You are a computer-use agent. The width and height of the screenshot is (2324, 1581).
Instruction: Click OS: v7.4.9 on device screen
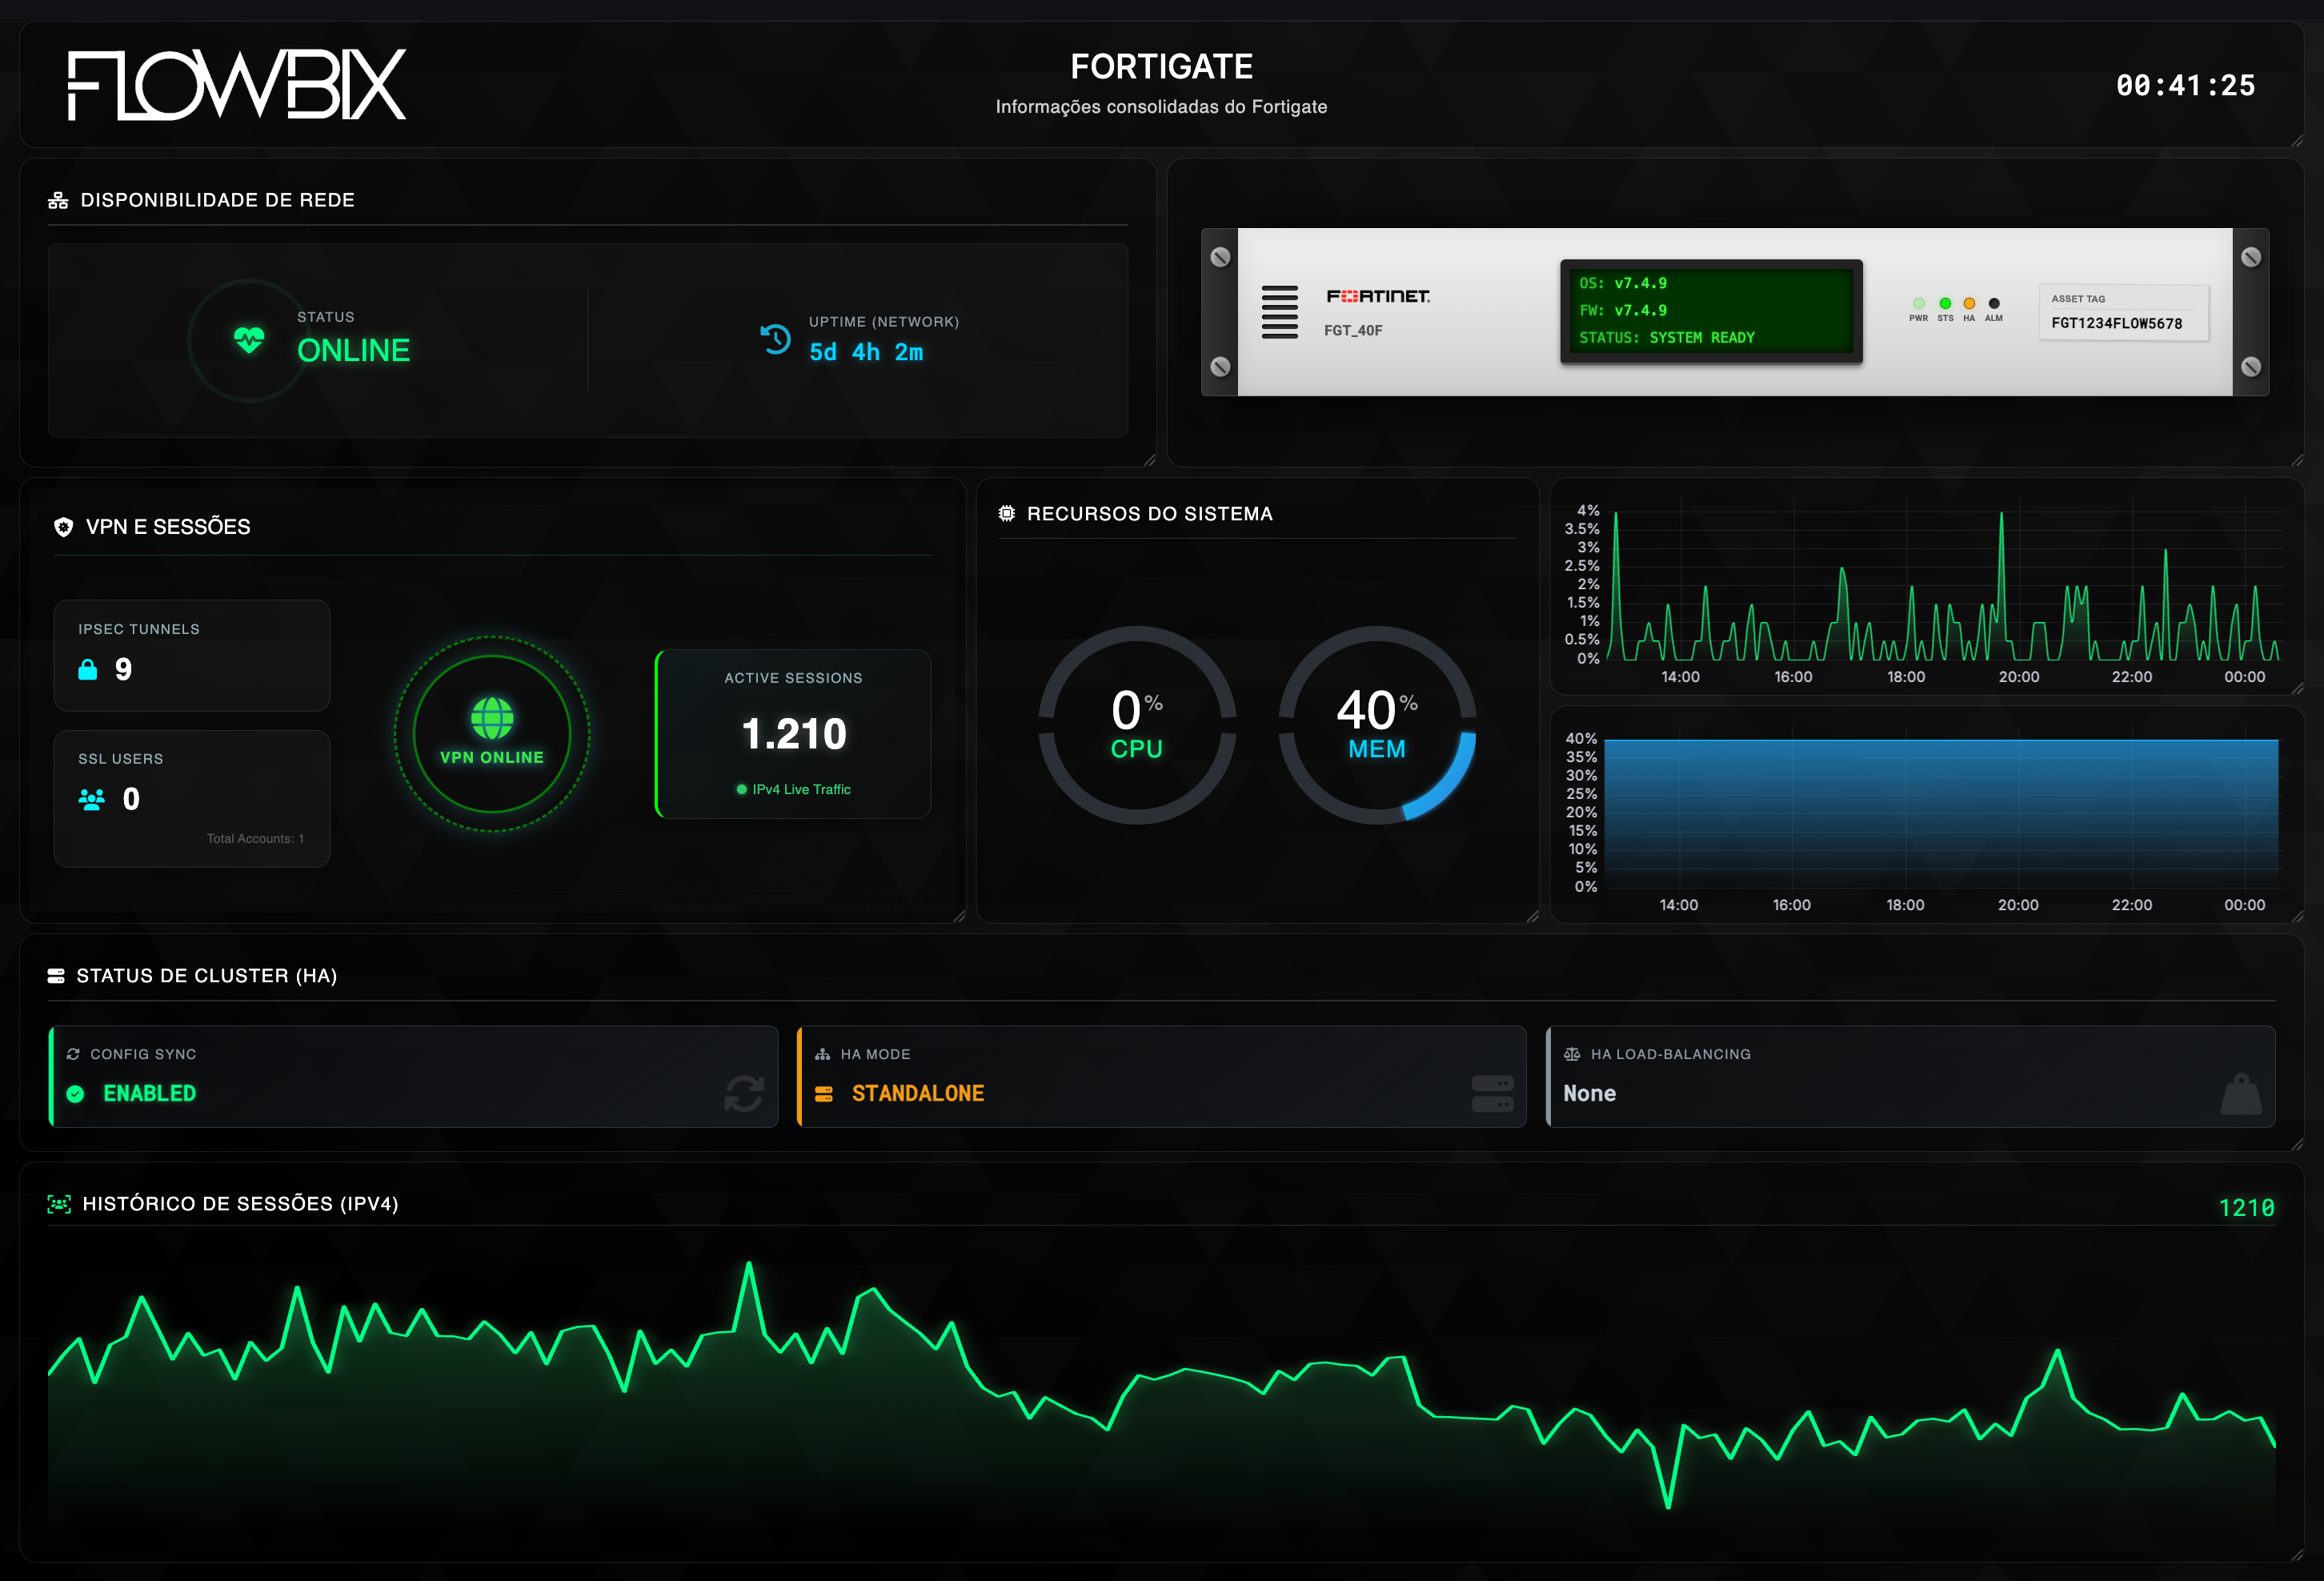click(1622, 284)
